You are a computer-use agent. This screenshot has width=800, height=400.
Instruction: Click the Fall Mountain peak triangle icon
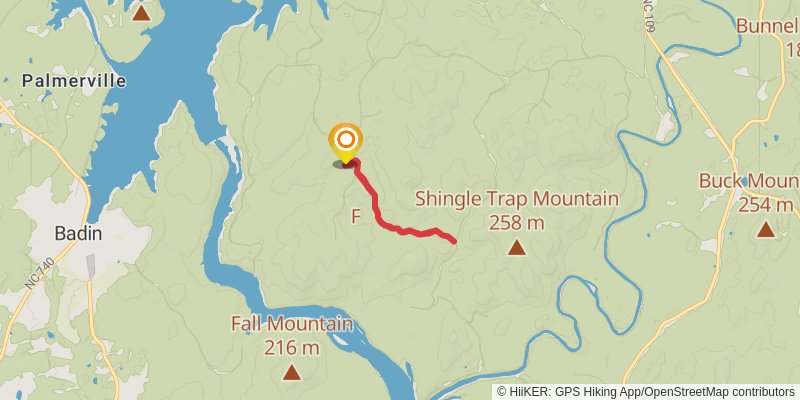(x=291, y=372)
